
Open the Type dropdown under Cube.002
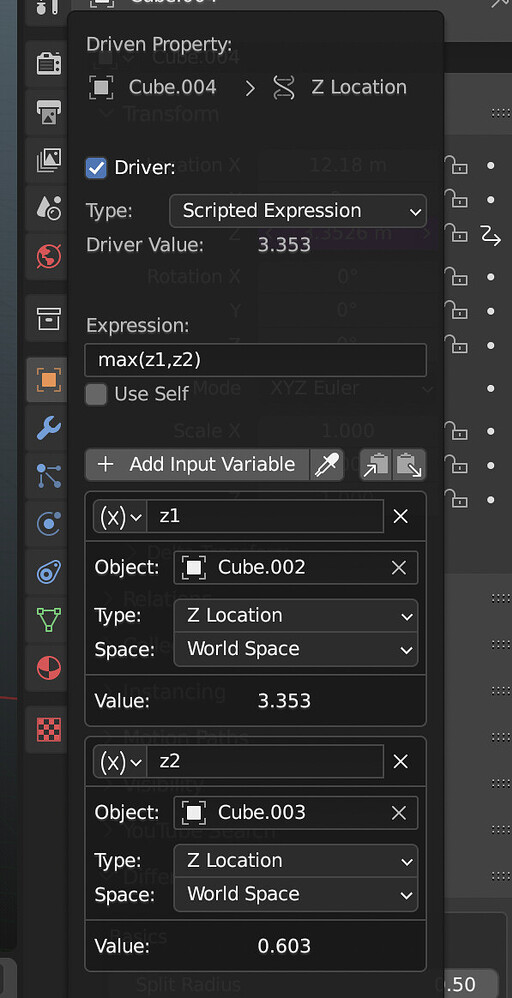295,615
